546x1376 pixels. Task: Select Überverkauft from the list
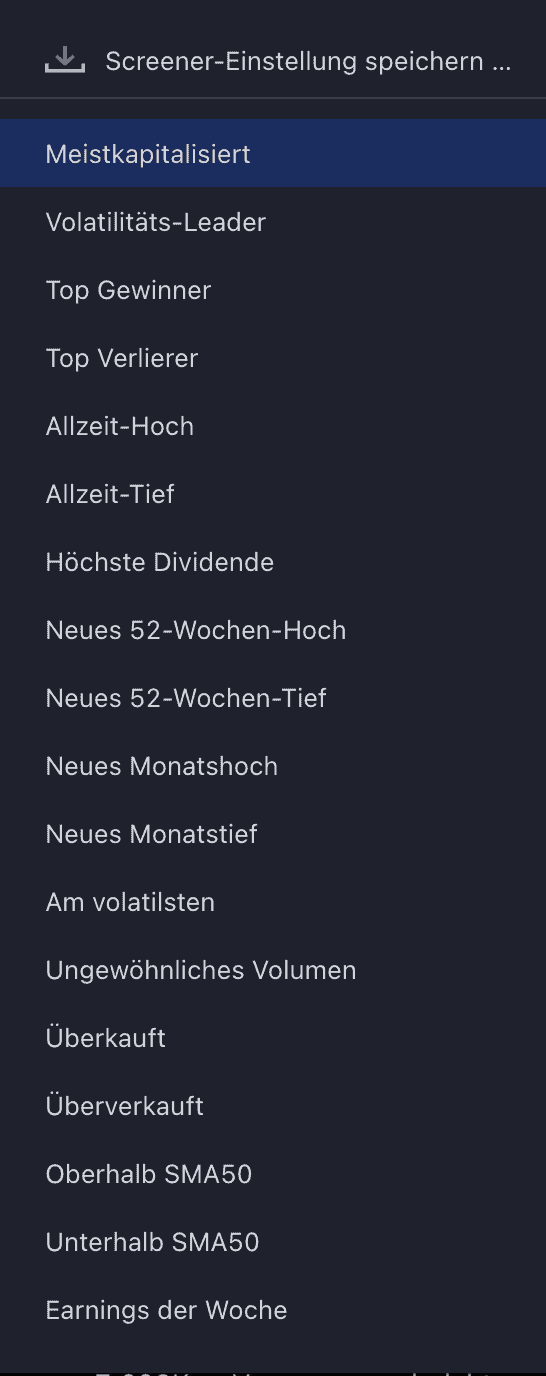pos(273,1106)
